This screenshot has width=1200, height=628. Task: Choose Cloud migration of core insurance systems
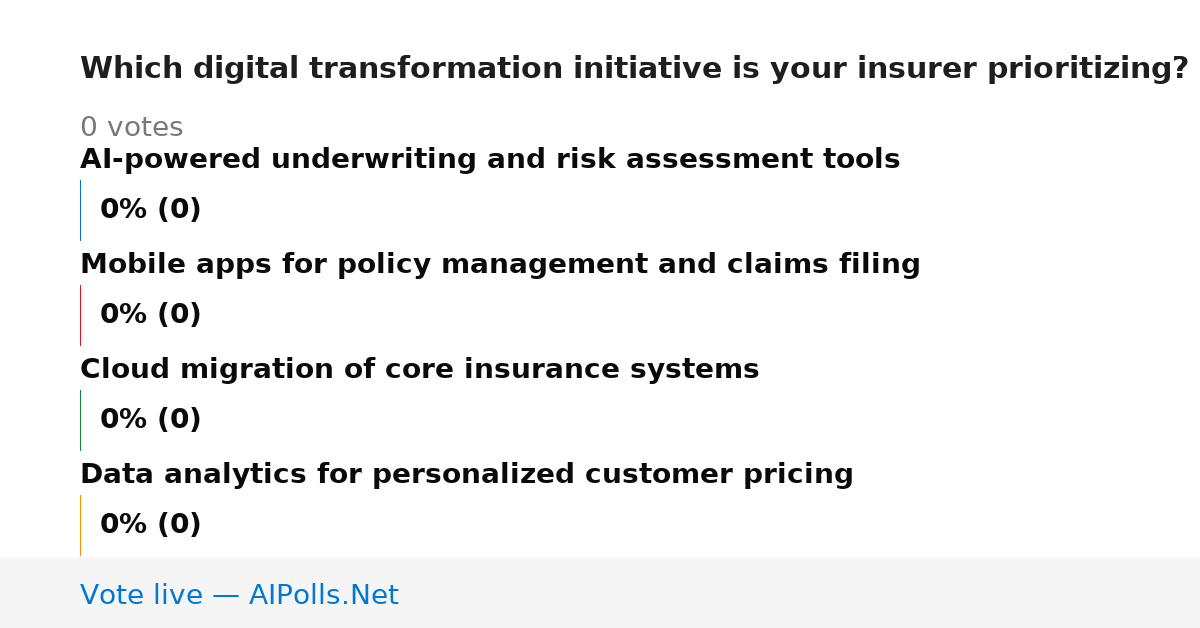pos(419,370)
